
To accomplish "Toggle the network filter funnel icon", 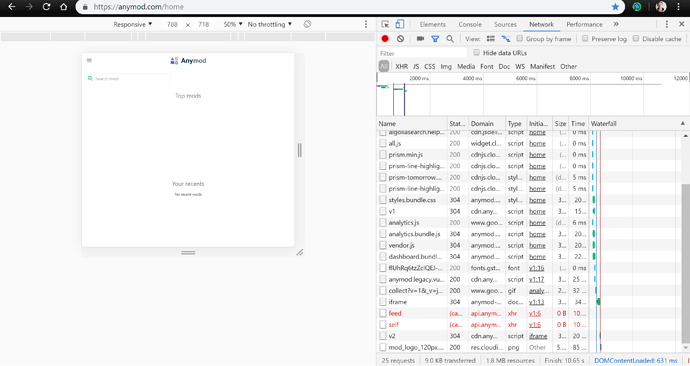I will [x=435, y=39].
